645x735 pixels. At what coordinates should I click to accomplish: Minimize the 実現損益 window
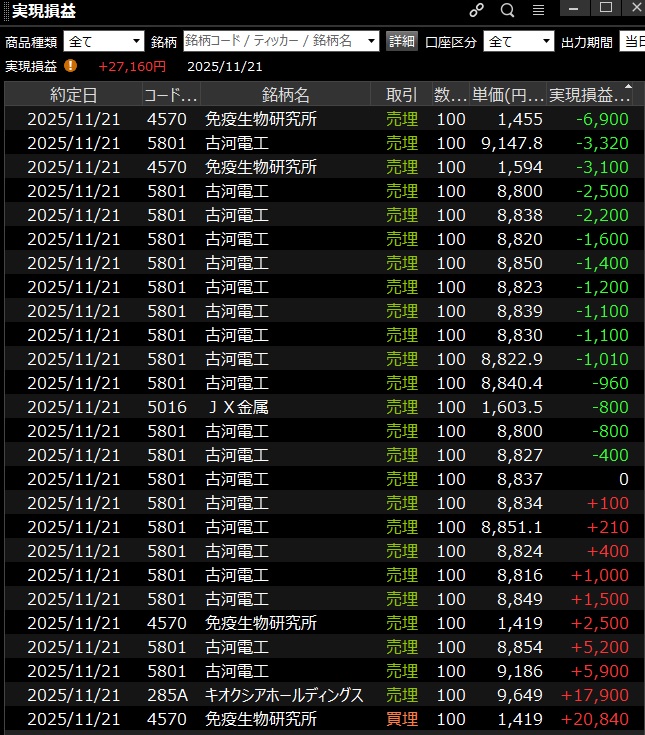tap(573, 8)
